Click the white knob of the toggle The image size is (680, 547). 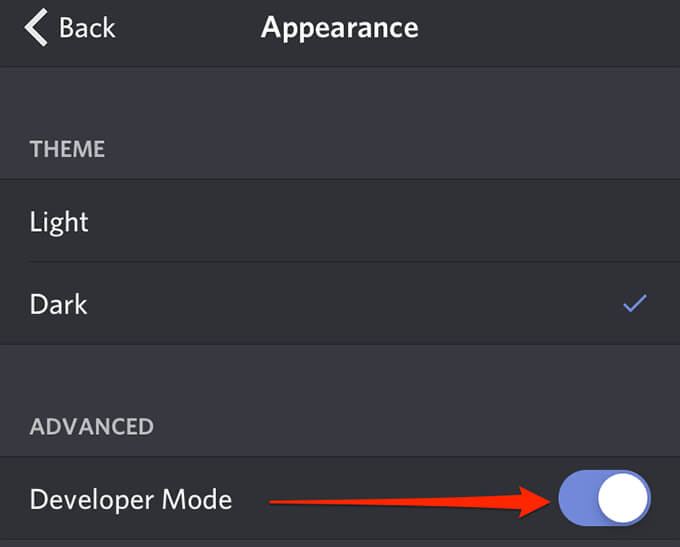(x=622, y=498)
